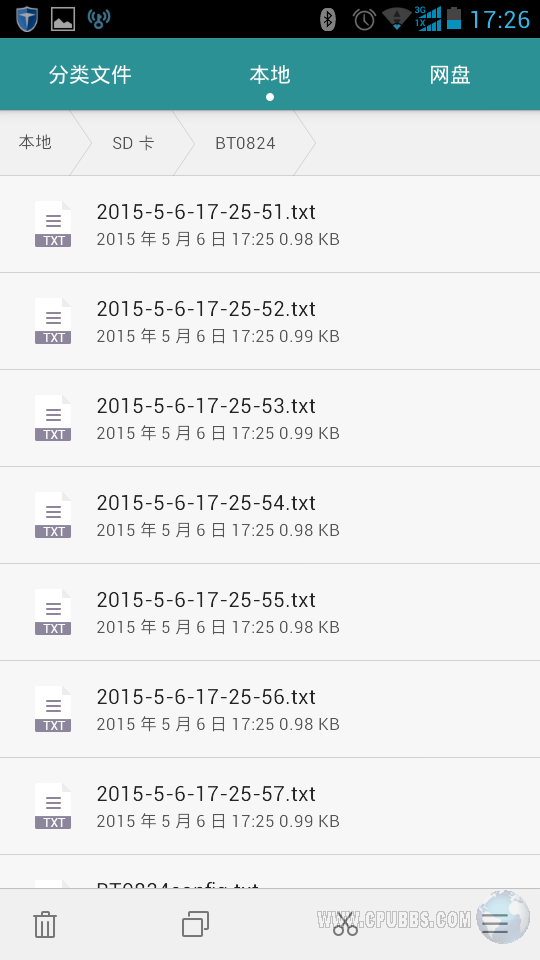Tap the TXT icon of 2015-5-6-17-25-51.txt

coord(53,224)
